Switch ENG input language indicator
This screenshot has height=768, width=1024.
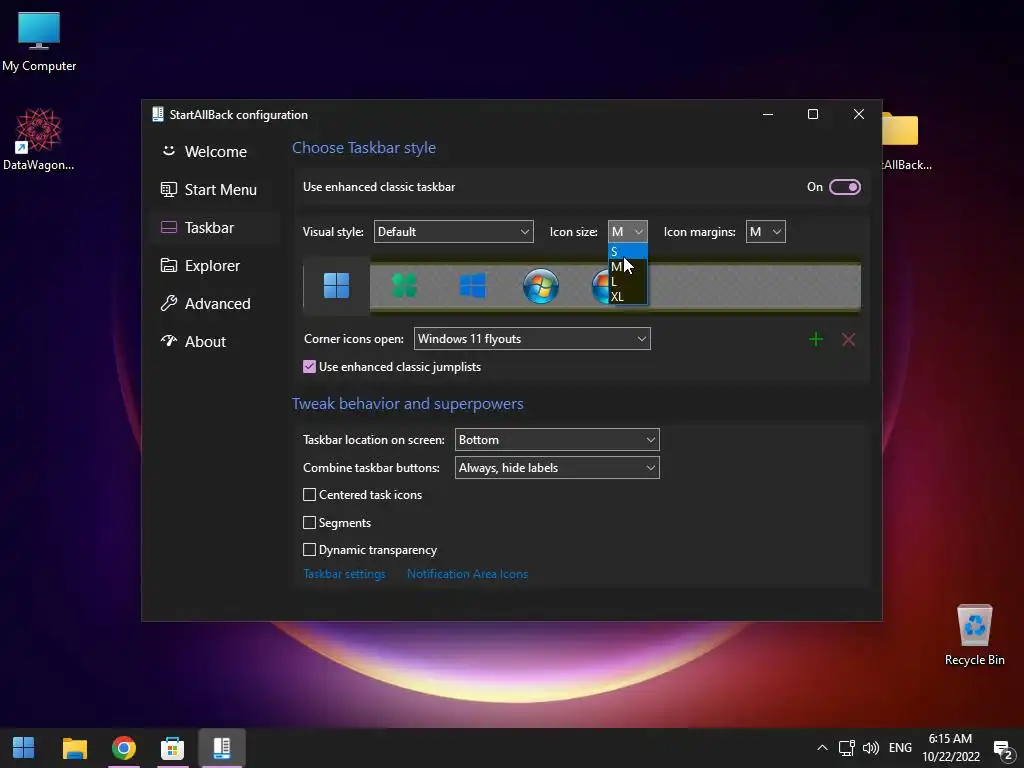tap(900, 748)
